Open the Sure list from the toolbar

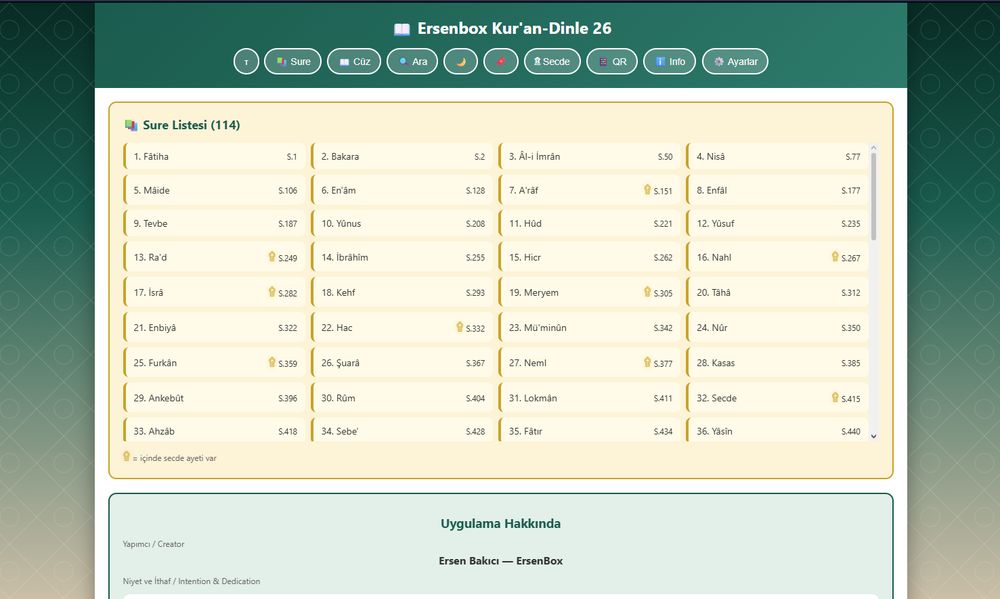[293, 62]
